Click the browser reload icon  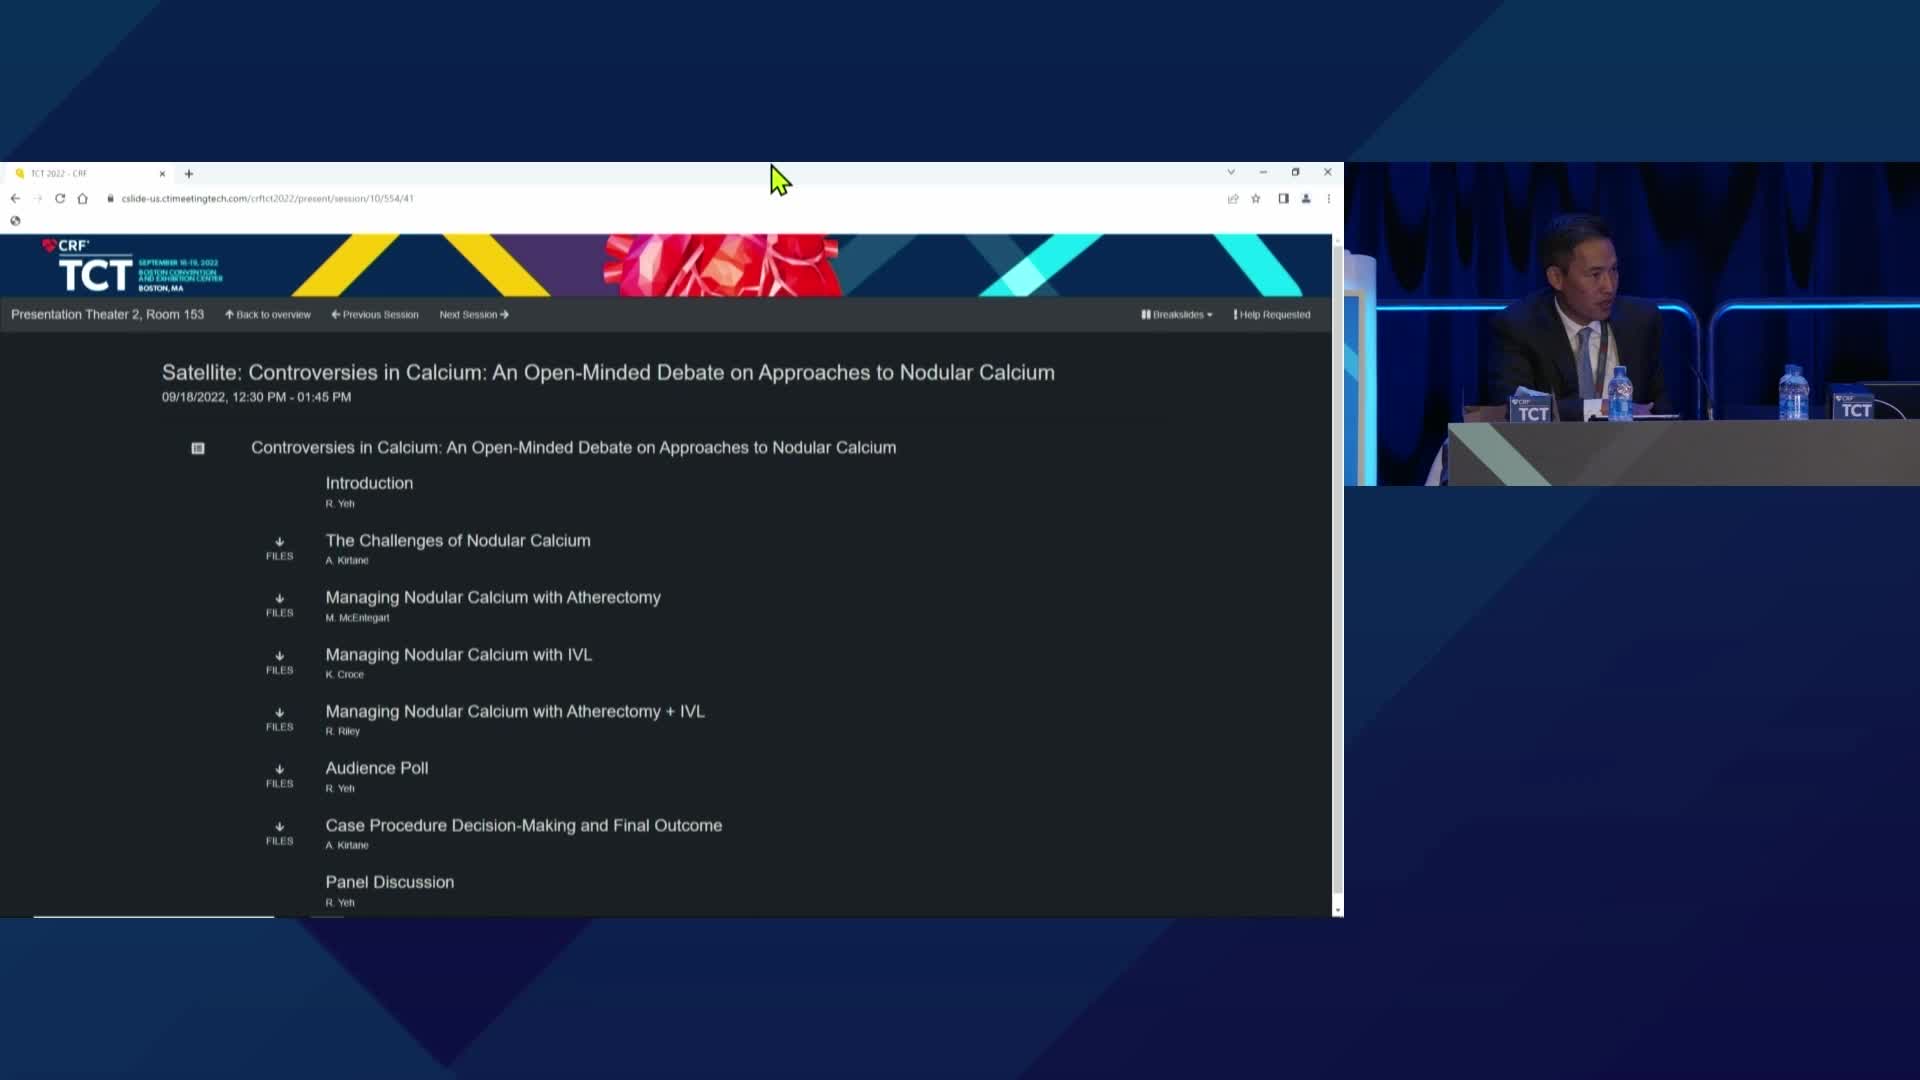point(60,198)
